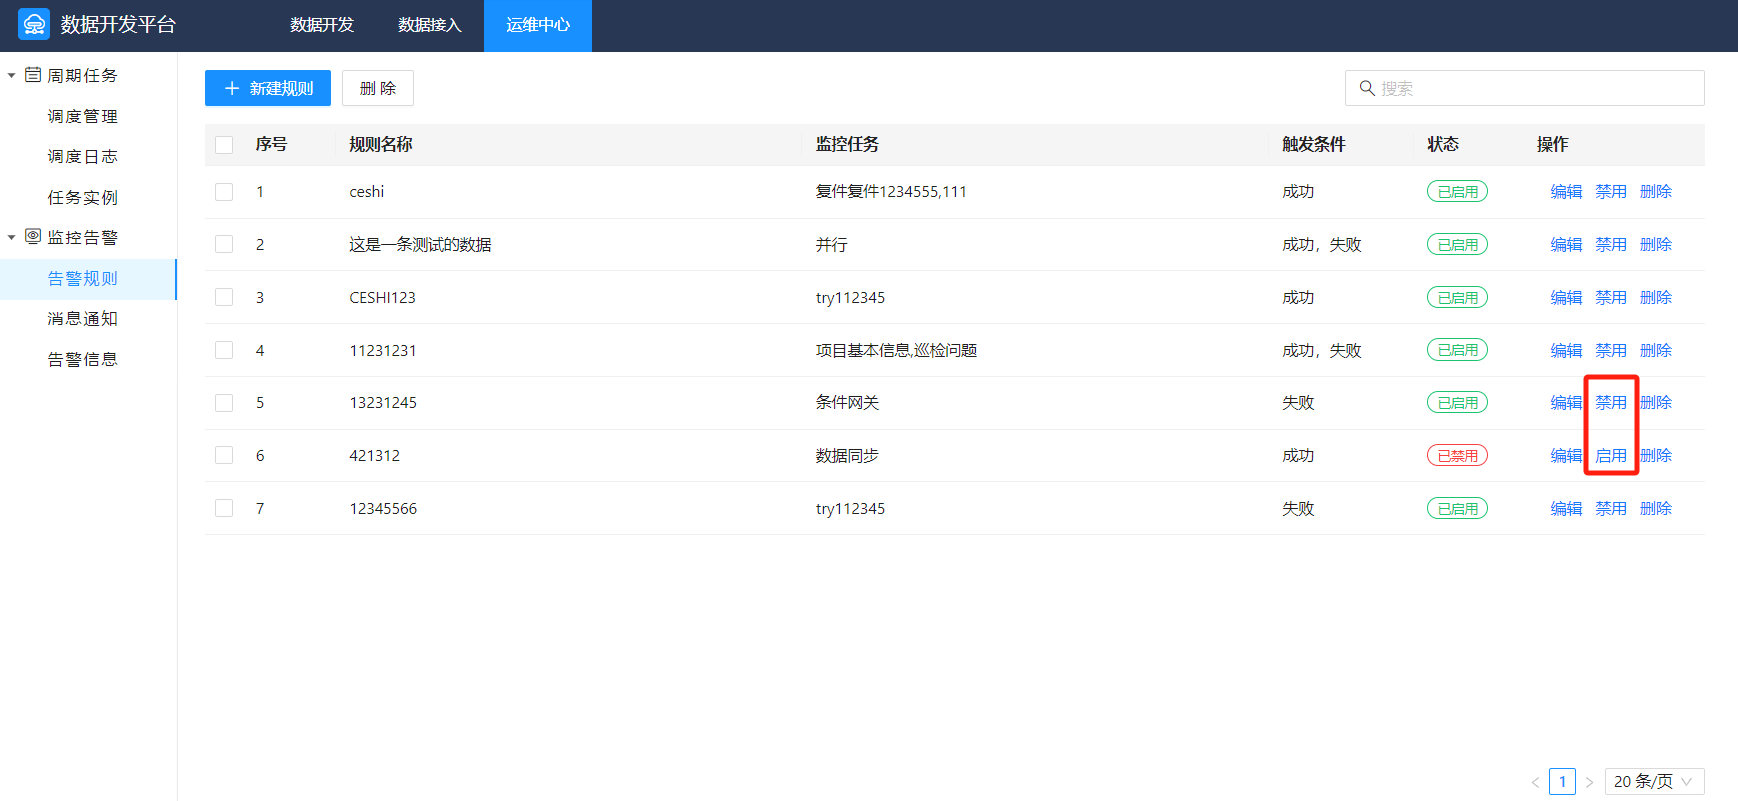Collapse the 监控告警 tree section

click(12, 238)
